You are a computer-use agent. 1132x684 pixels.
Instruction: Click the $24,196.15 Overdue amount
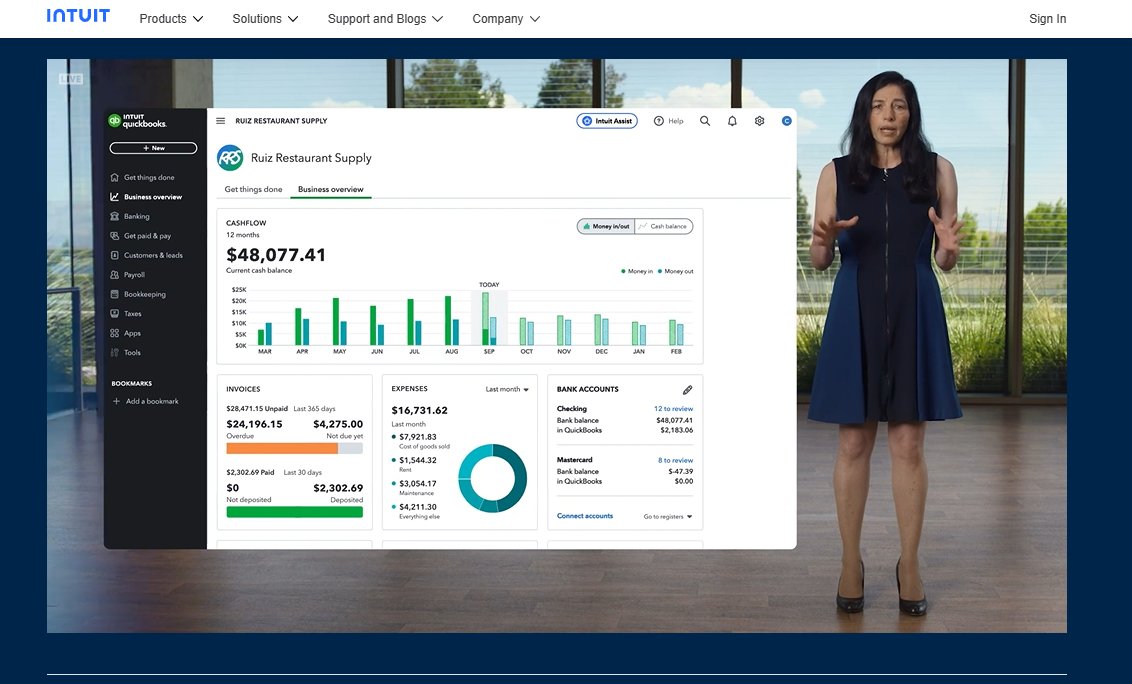[254, 424]
